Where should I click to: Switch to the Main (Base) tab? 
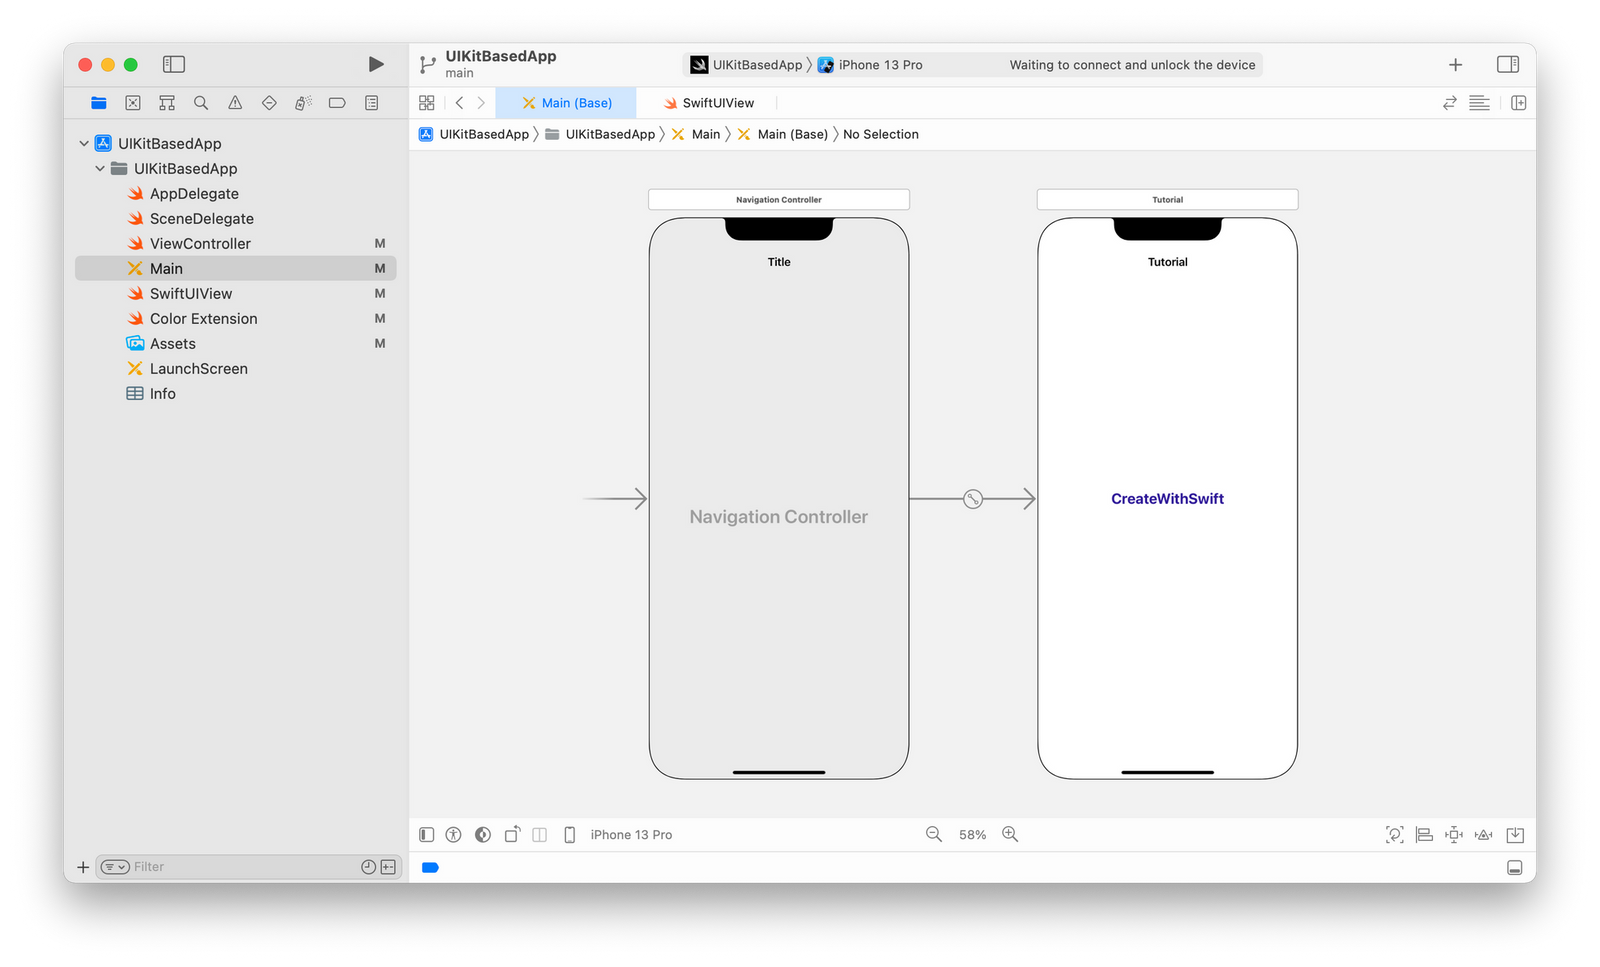click(567, 102)
